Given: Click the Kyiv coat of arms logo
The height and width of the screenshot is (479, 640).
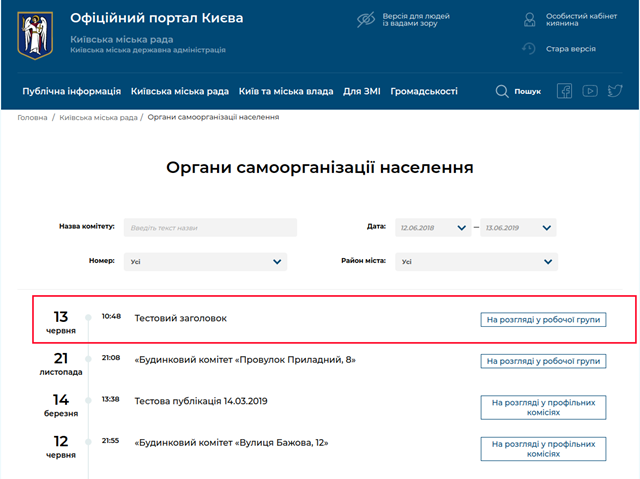Looking at the screenshot, I should point(36,35).
